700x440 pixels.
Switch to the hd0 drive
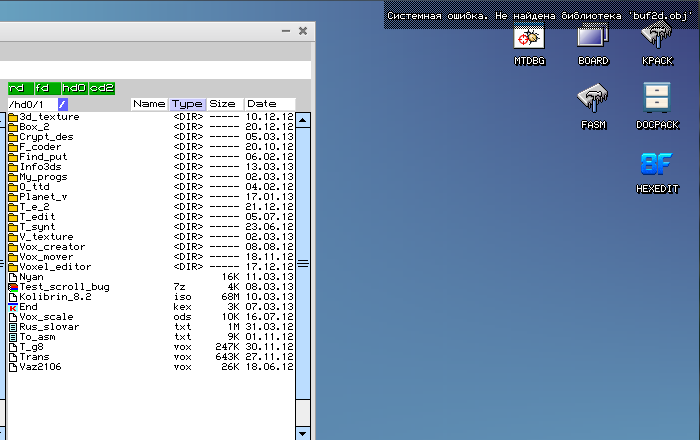coord(74,88)
